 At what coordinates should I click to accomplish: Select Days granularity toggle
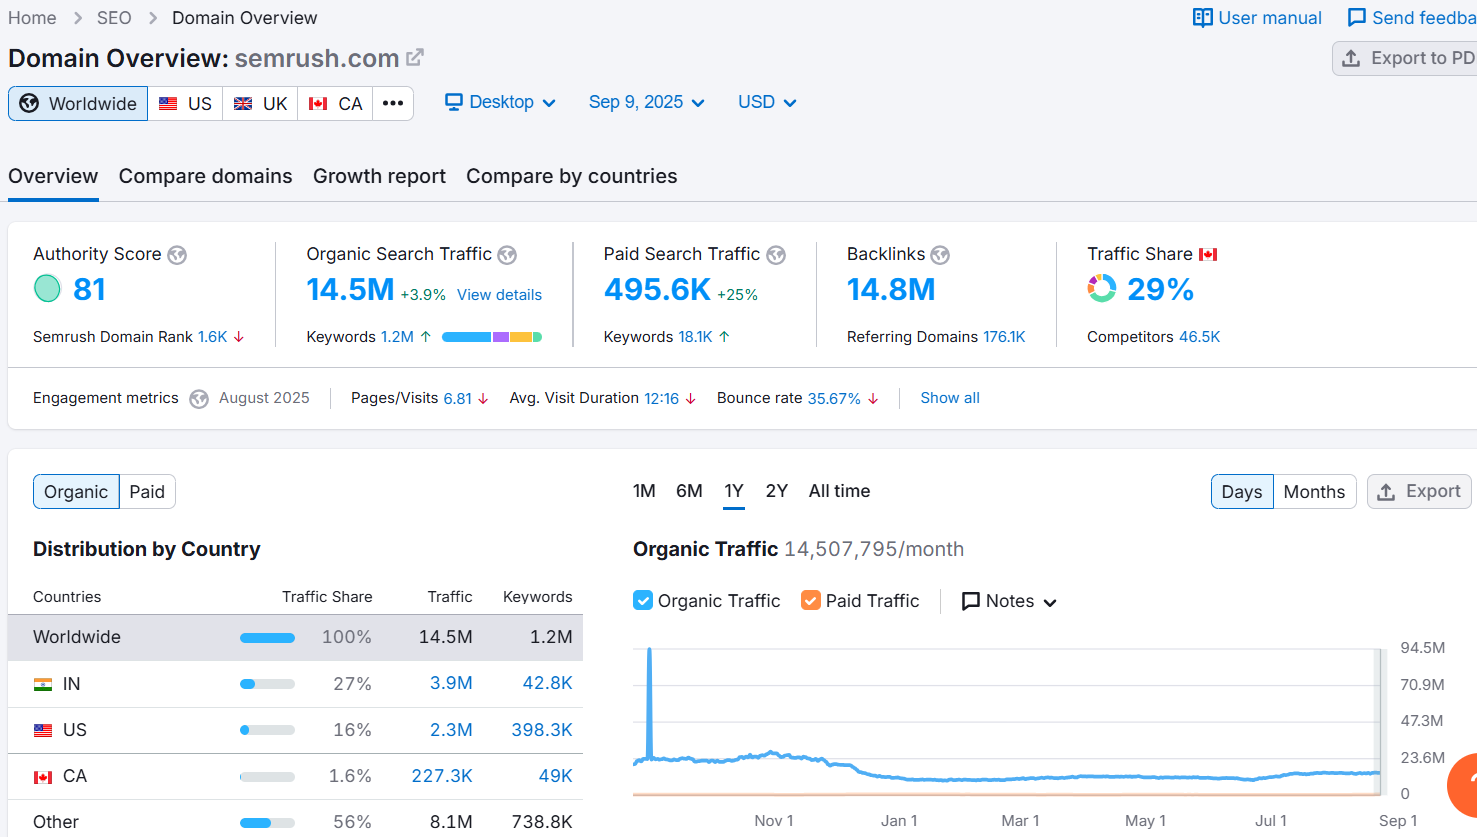click(1242, 491)
